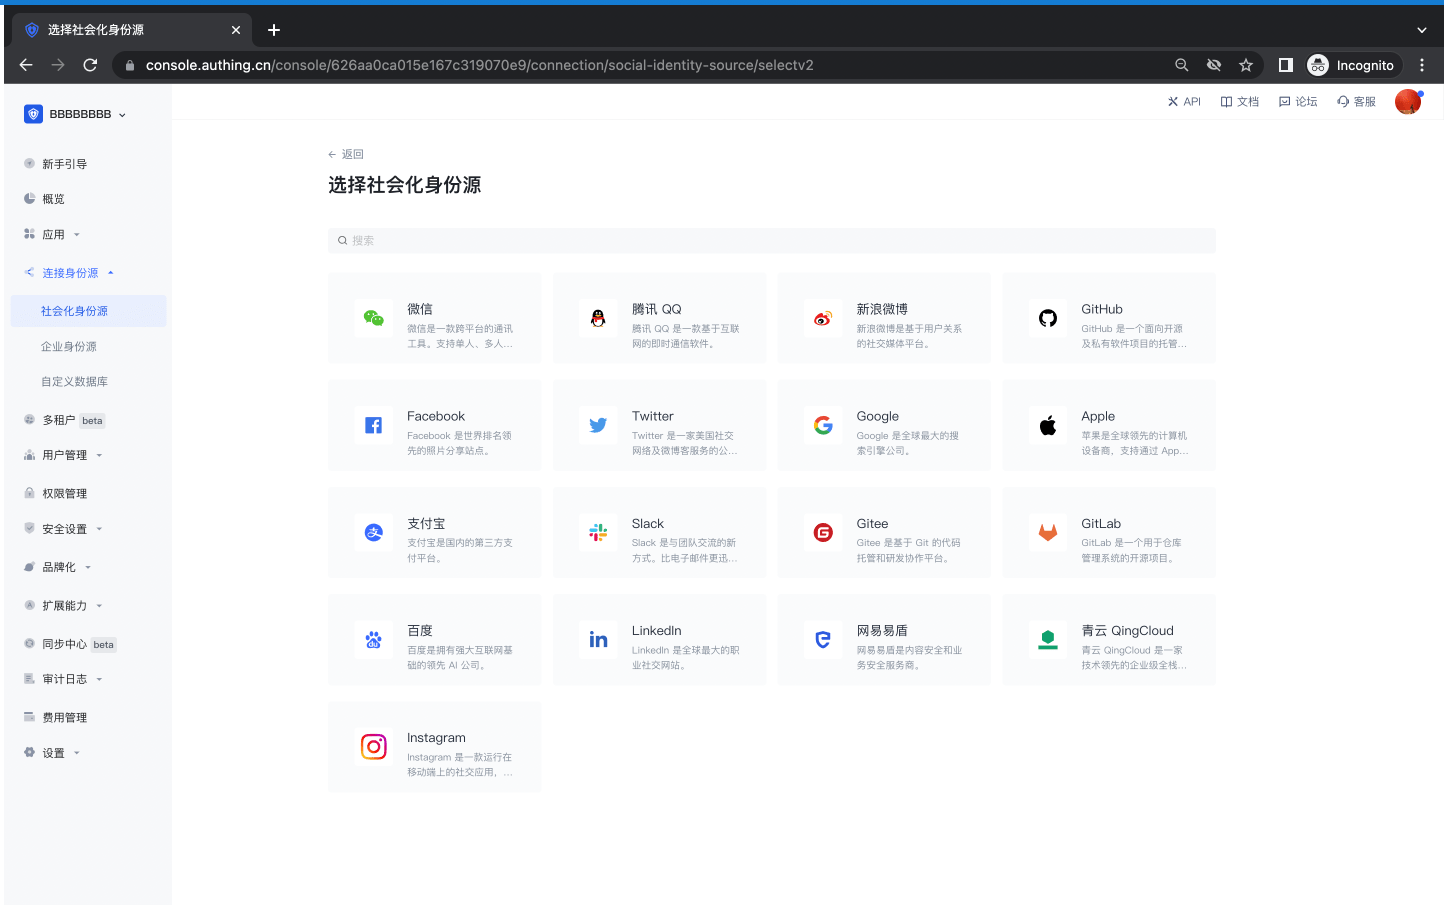
Task: Collapse the 连接身份源 sidebar section
Action: (x=70, y=273)
